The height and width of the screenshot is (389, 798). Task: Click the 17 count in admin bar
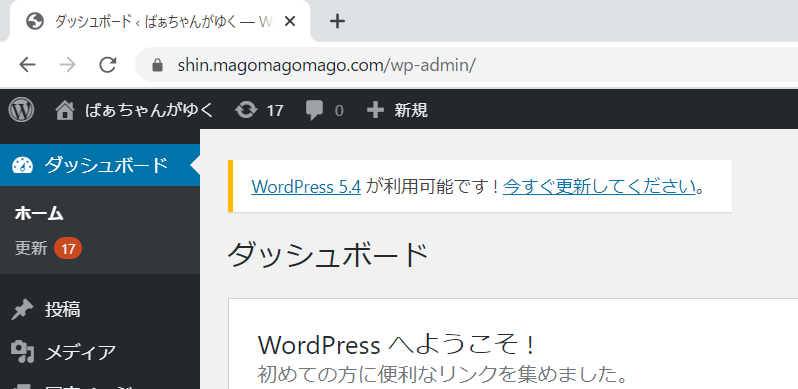[275, 110]
